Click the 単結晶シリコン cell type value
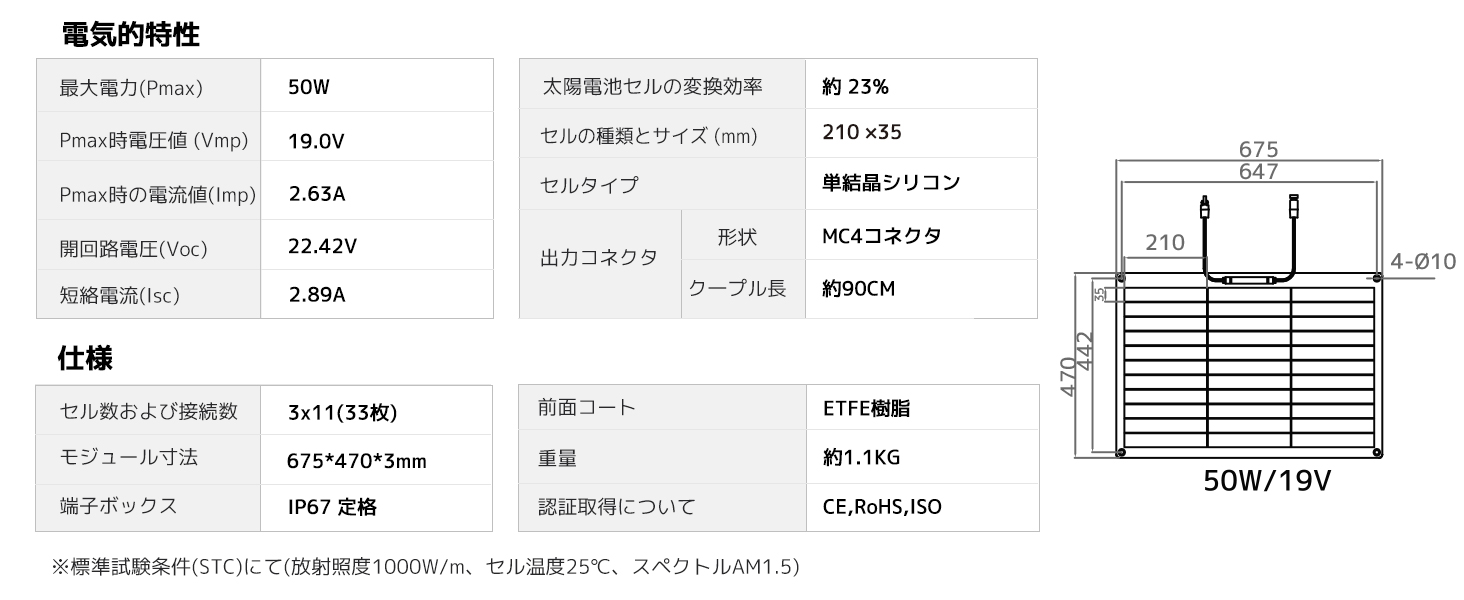Viewport: 1464px width, 600px height. coord(890,183)
